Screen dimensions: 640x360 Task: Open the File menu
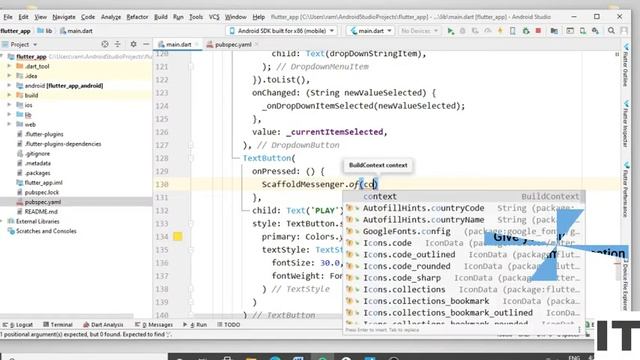8,17
